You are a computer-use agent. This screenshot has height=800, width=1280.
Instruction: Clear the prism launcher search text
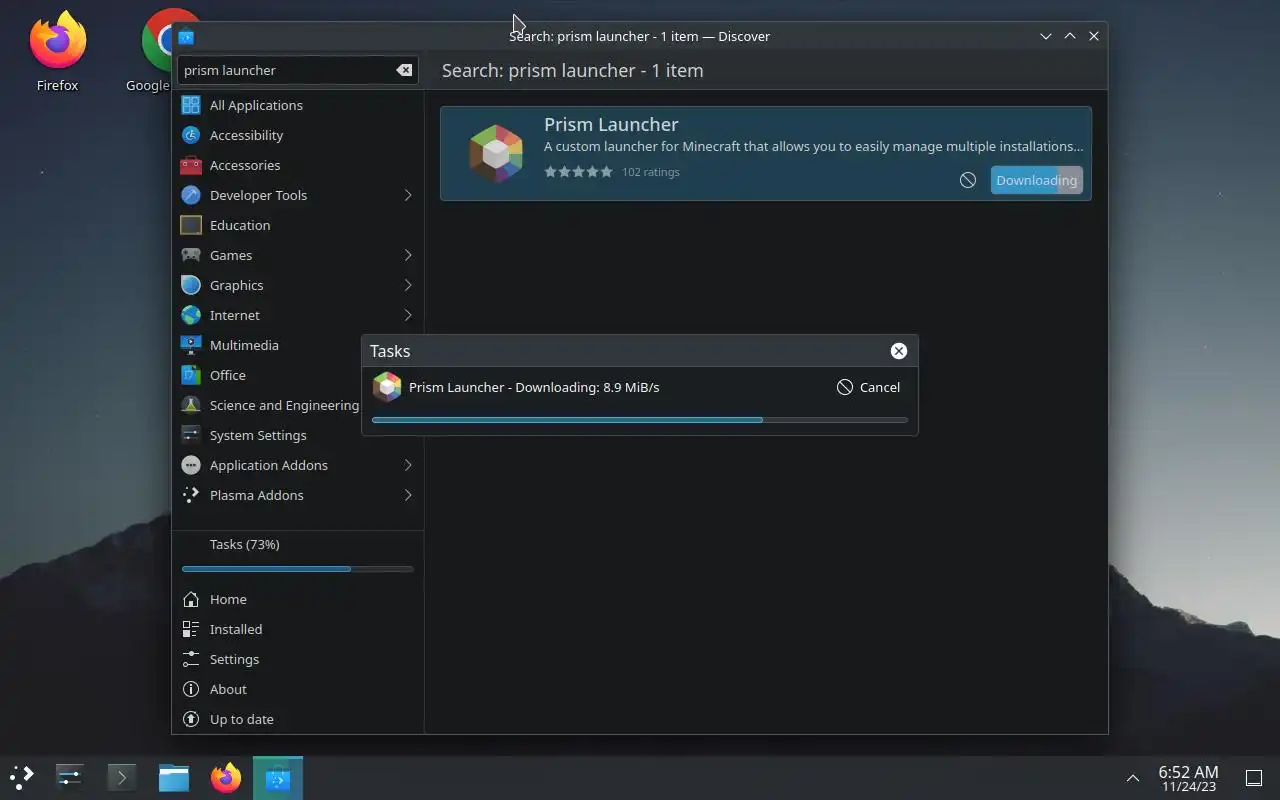coord(404,70)
